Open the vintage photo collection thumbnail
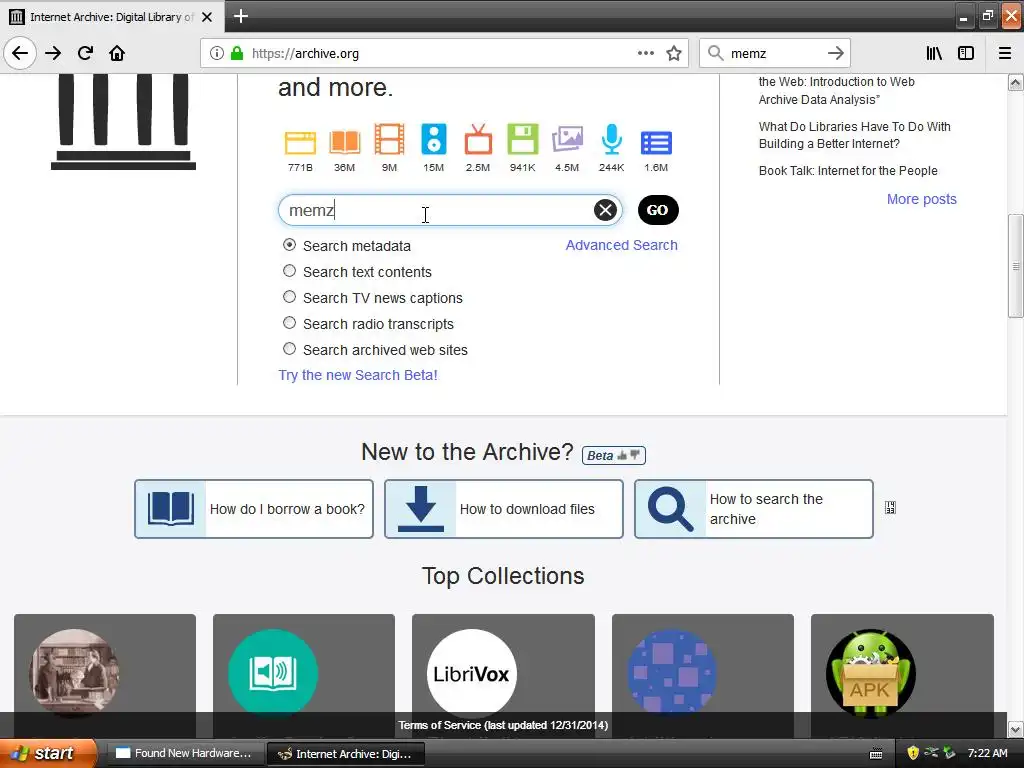 click(x=74, y=674)
